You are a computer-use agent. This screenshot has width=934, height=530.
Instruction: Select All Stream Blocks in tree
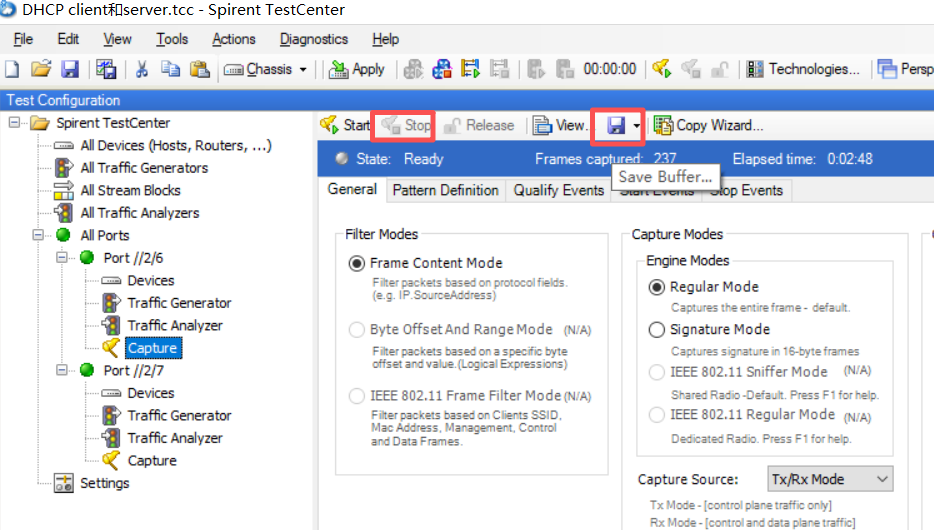[x=130, y=191]
